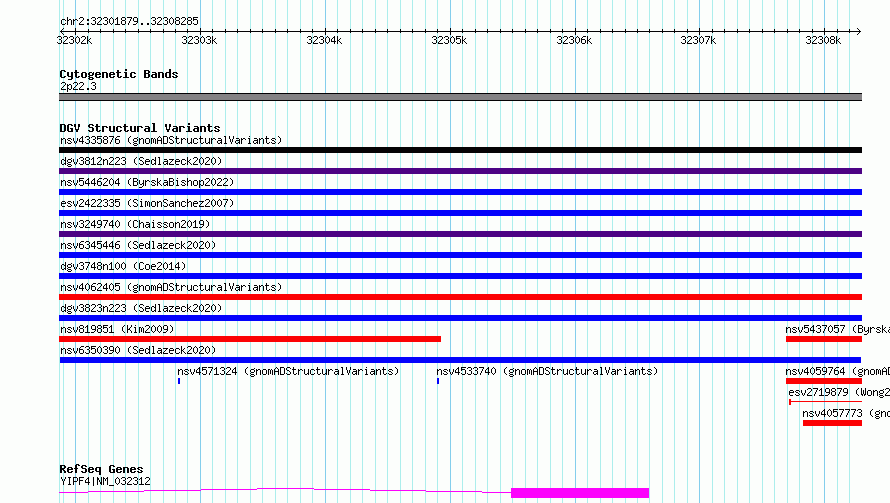Click the YIPF4|NM_032312 gene label
The width and height of the screenshot is (890, 503).
pos(105,481)
